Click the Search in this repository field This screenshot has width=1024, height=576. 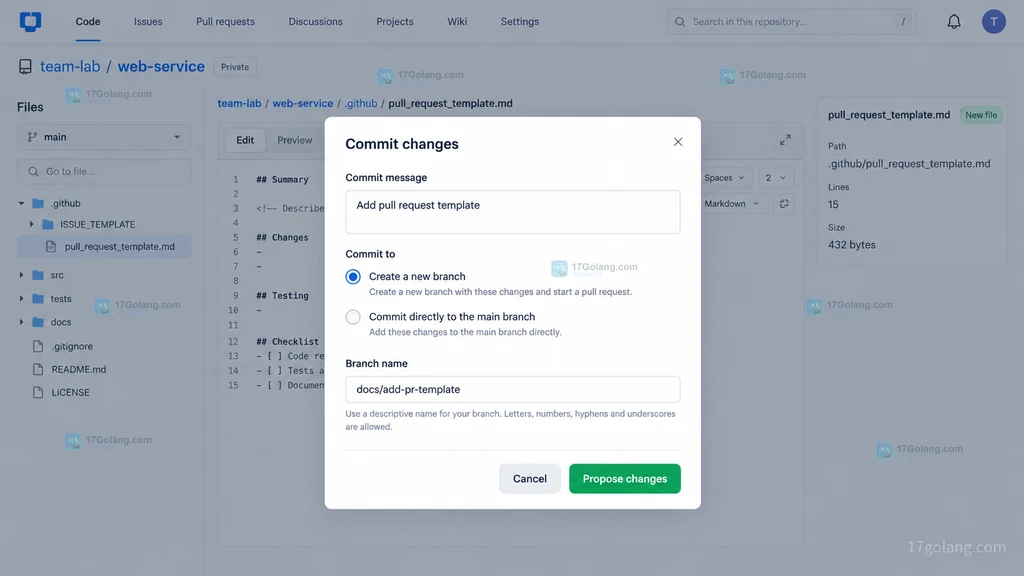tap(791, 22)
